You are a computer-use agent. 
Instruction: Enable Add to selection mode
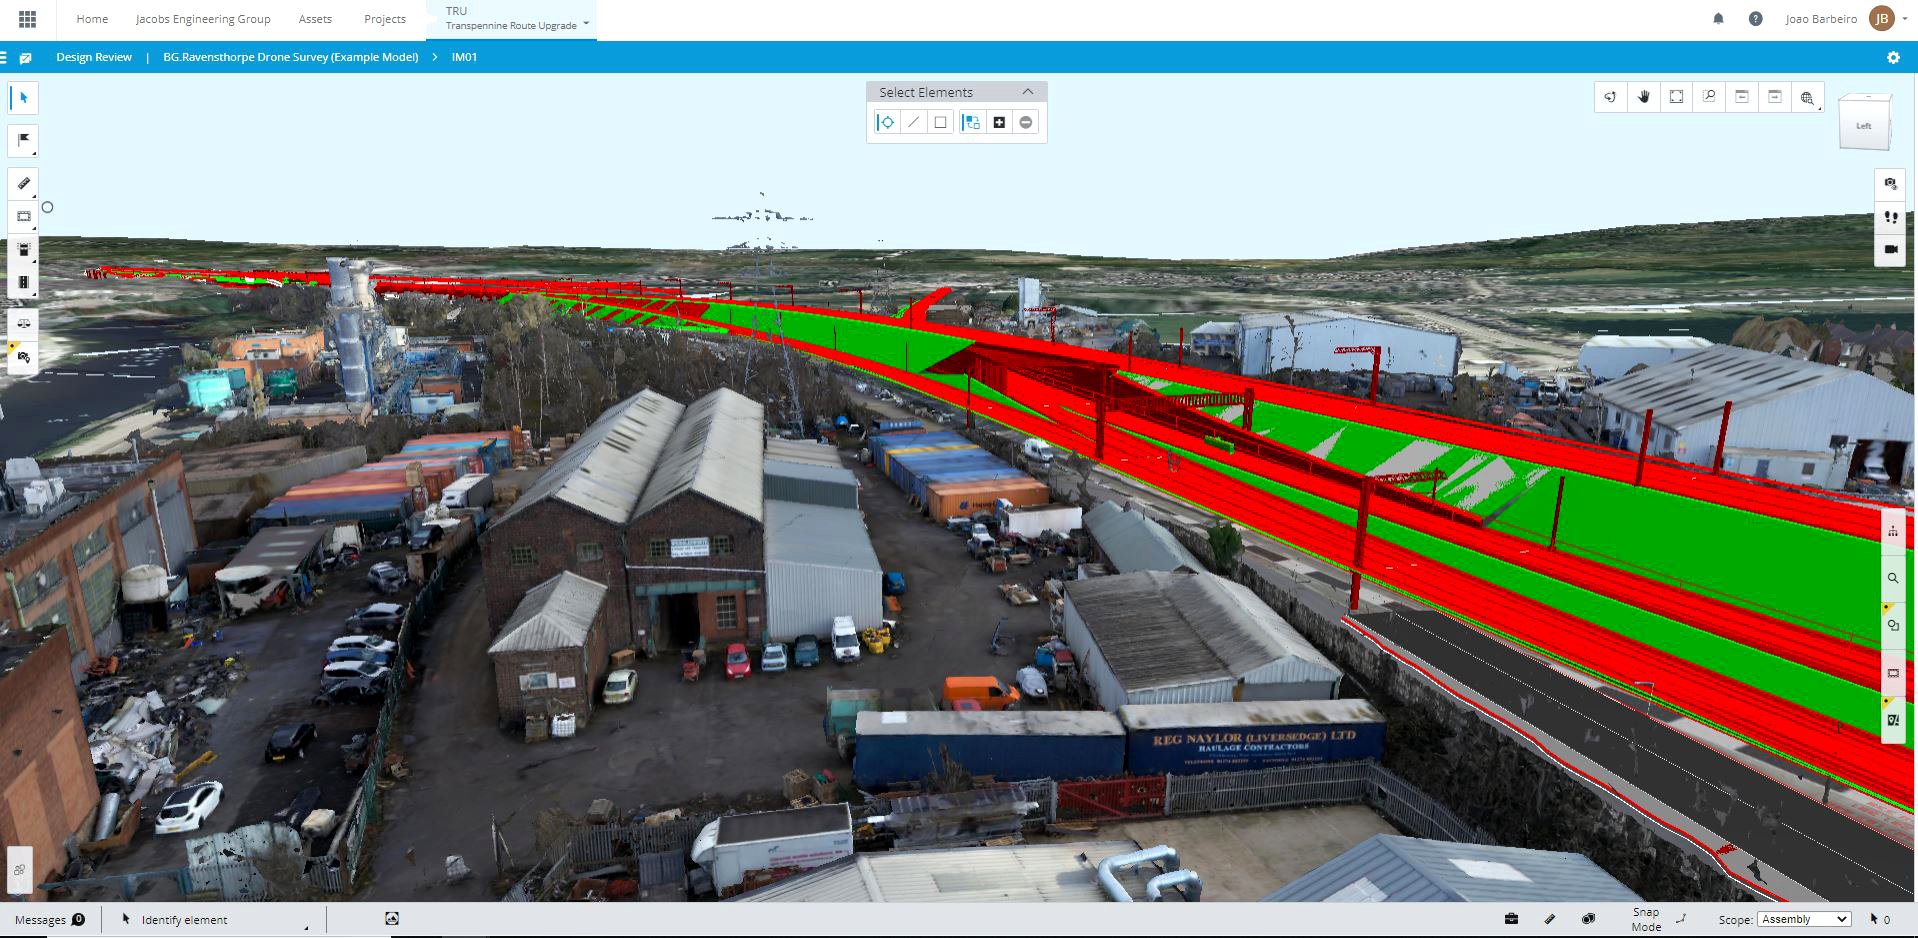[x=999, y=122]
